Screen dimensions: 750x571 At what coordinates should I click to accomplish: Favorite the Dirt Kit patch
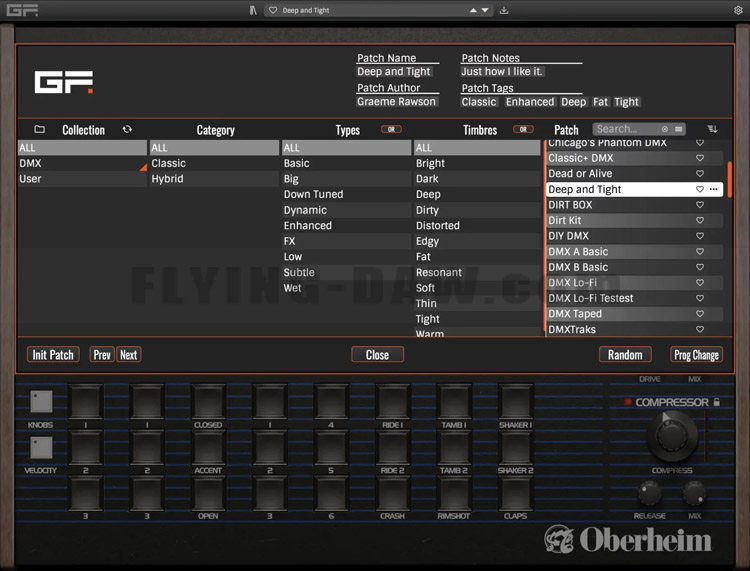(700, 220)
